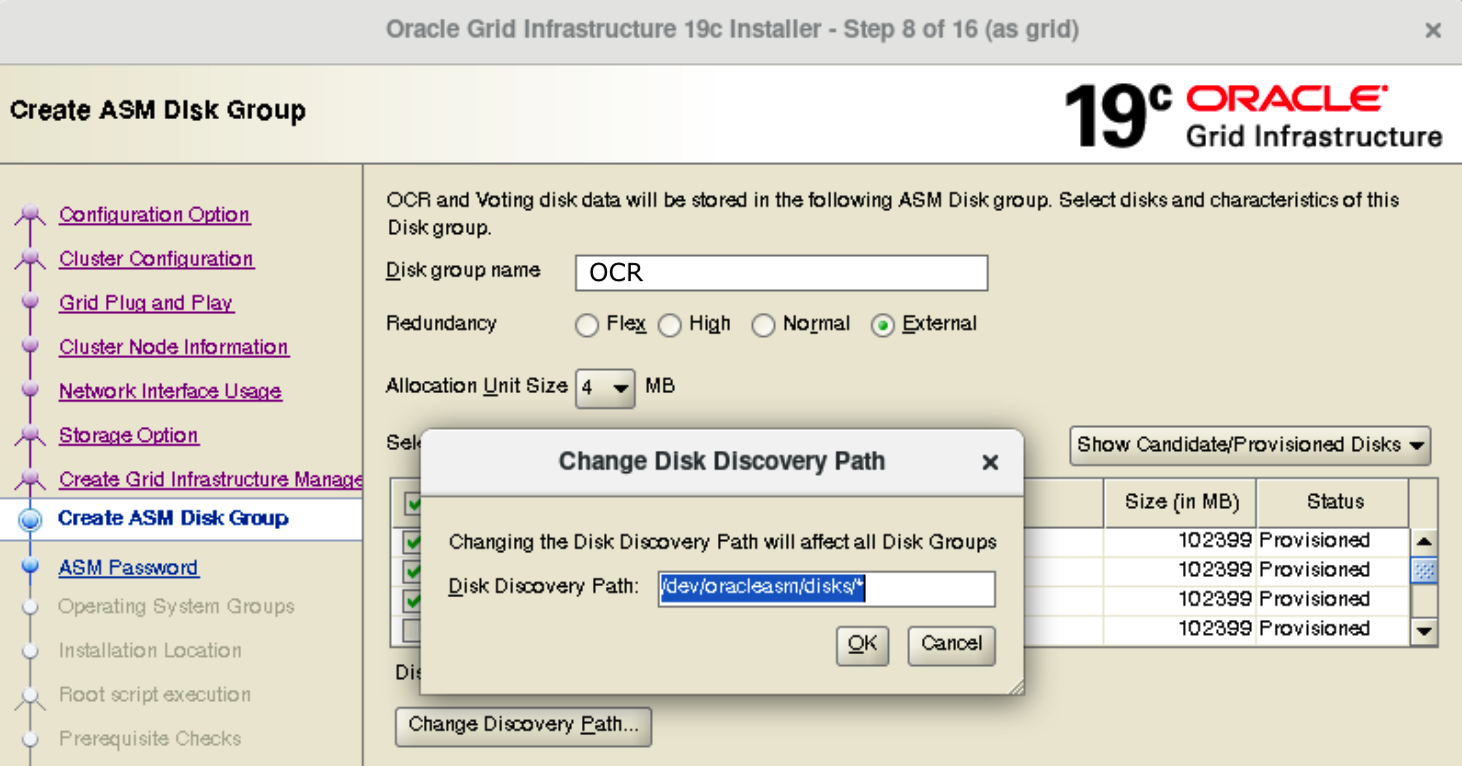Select the Create ASM Disk Group step

pos(173,519)
